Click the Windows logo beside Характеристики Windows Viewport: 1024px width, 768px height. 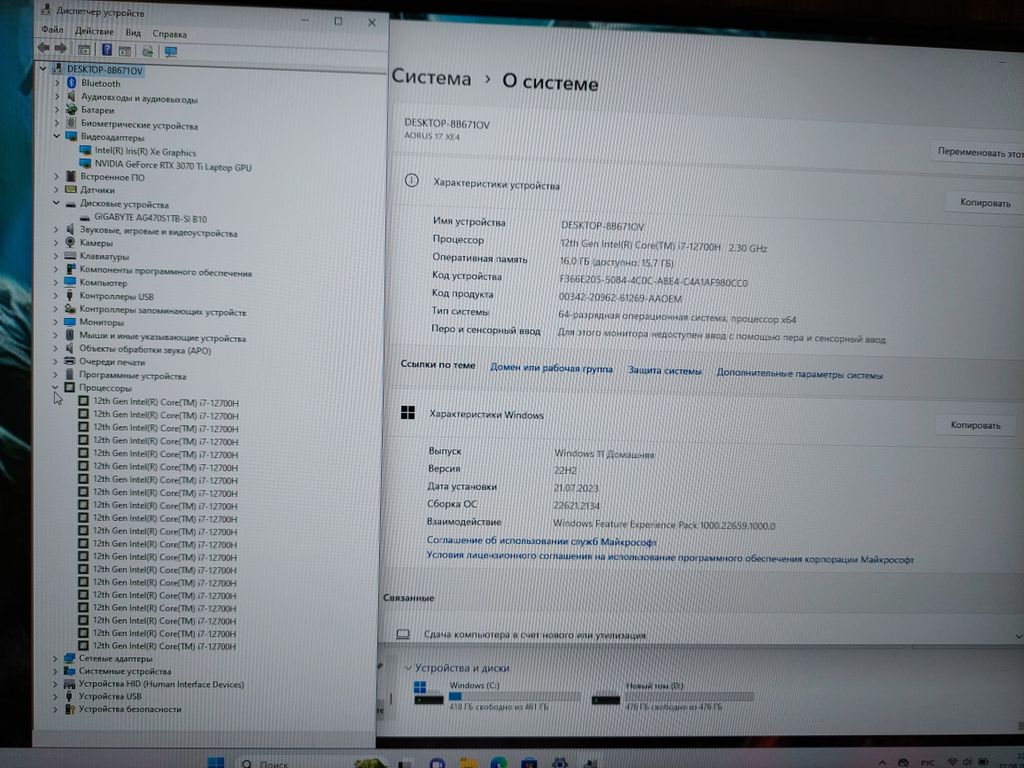tap(408, 413)
